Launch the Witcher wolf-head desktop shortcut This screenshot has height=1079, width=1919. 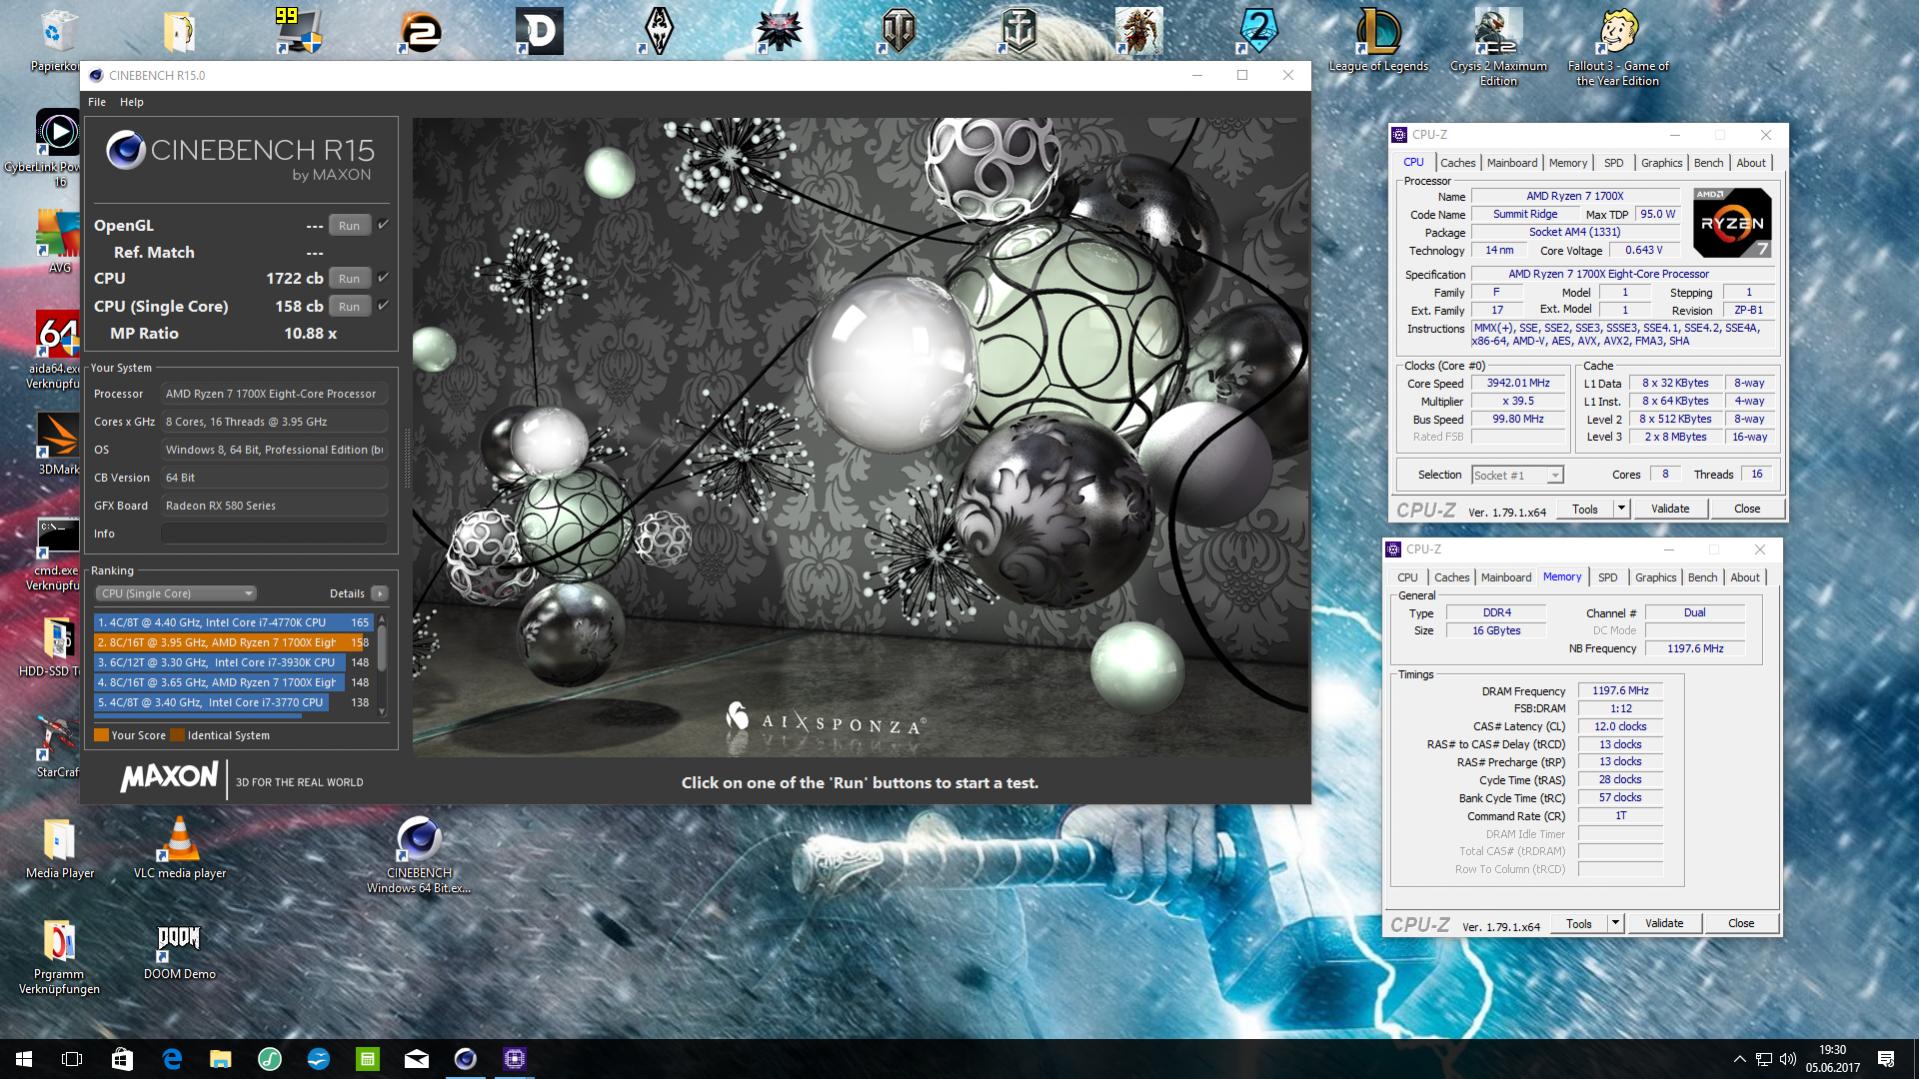(x=779, y=31)
